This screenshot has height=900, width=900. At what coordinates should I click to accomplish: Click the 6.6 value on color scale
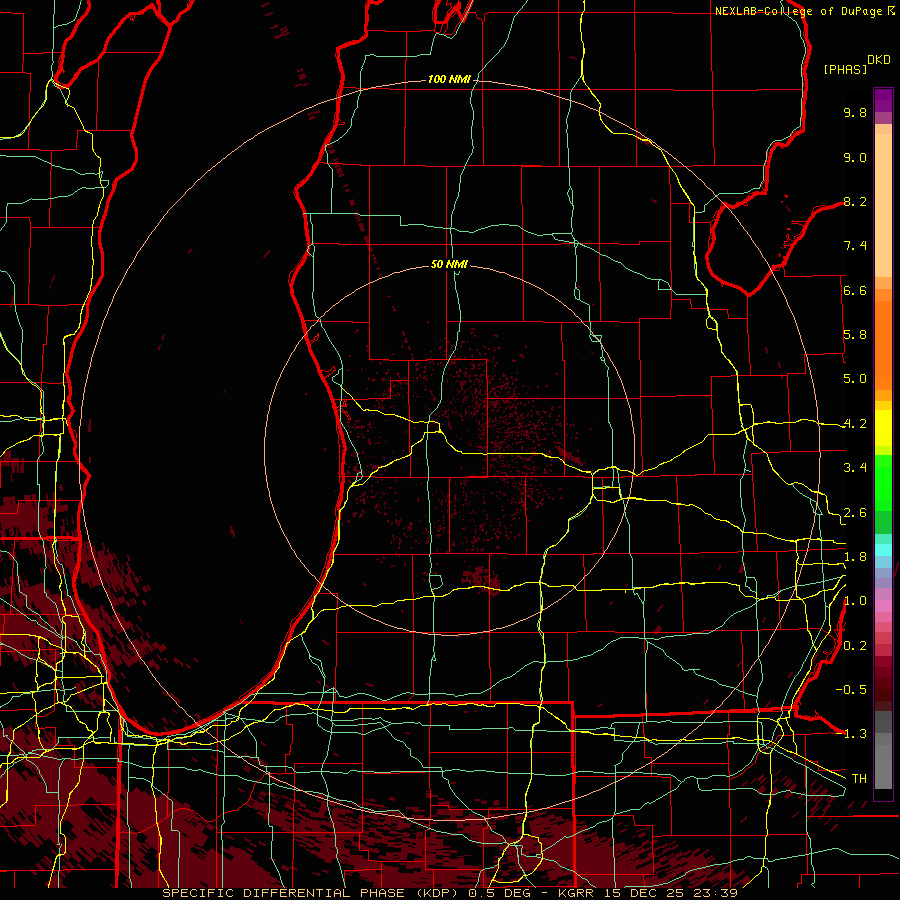pyautogui.click(x=855, y=290)
